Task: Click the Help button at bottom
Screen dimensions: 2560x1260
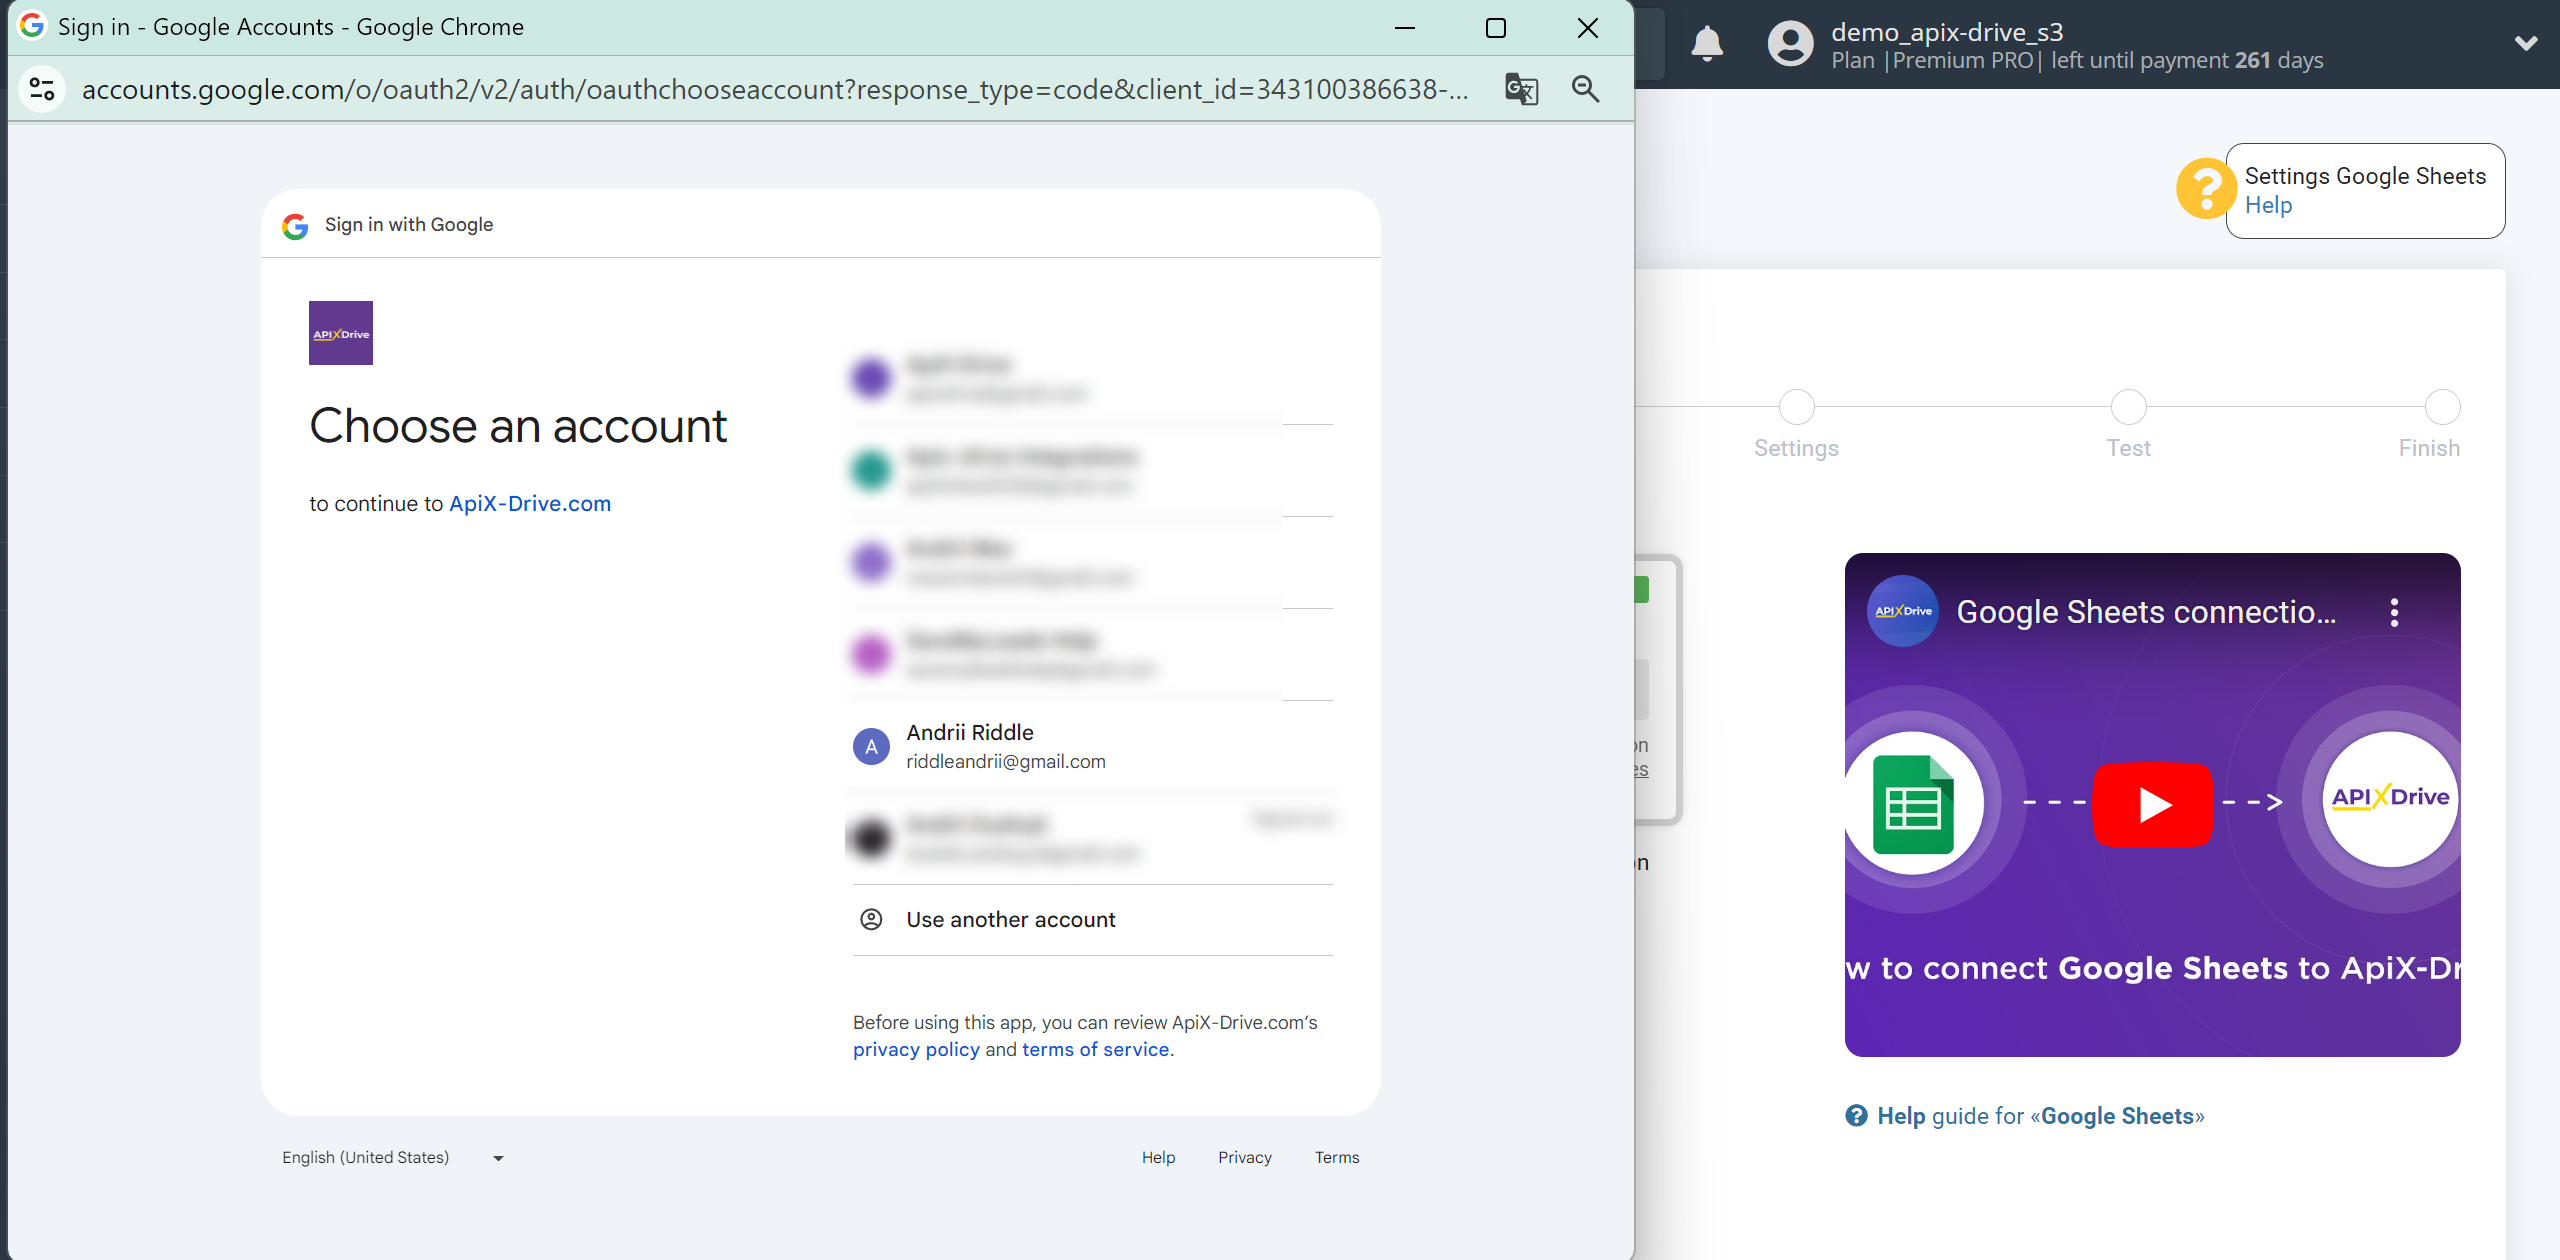Action: [1158, 1156]
